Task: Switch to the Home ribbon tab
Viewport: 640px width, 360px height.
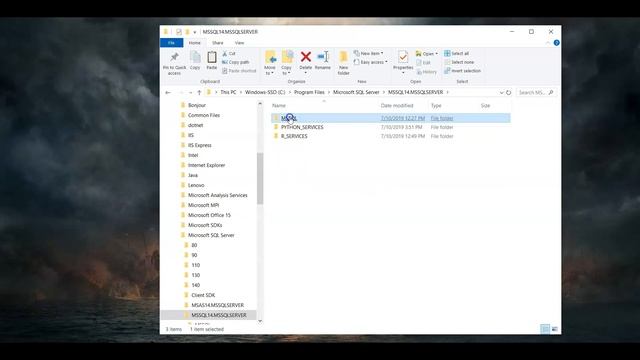Action: [195, 43]
